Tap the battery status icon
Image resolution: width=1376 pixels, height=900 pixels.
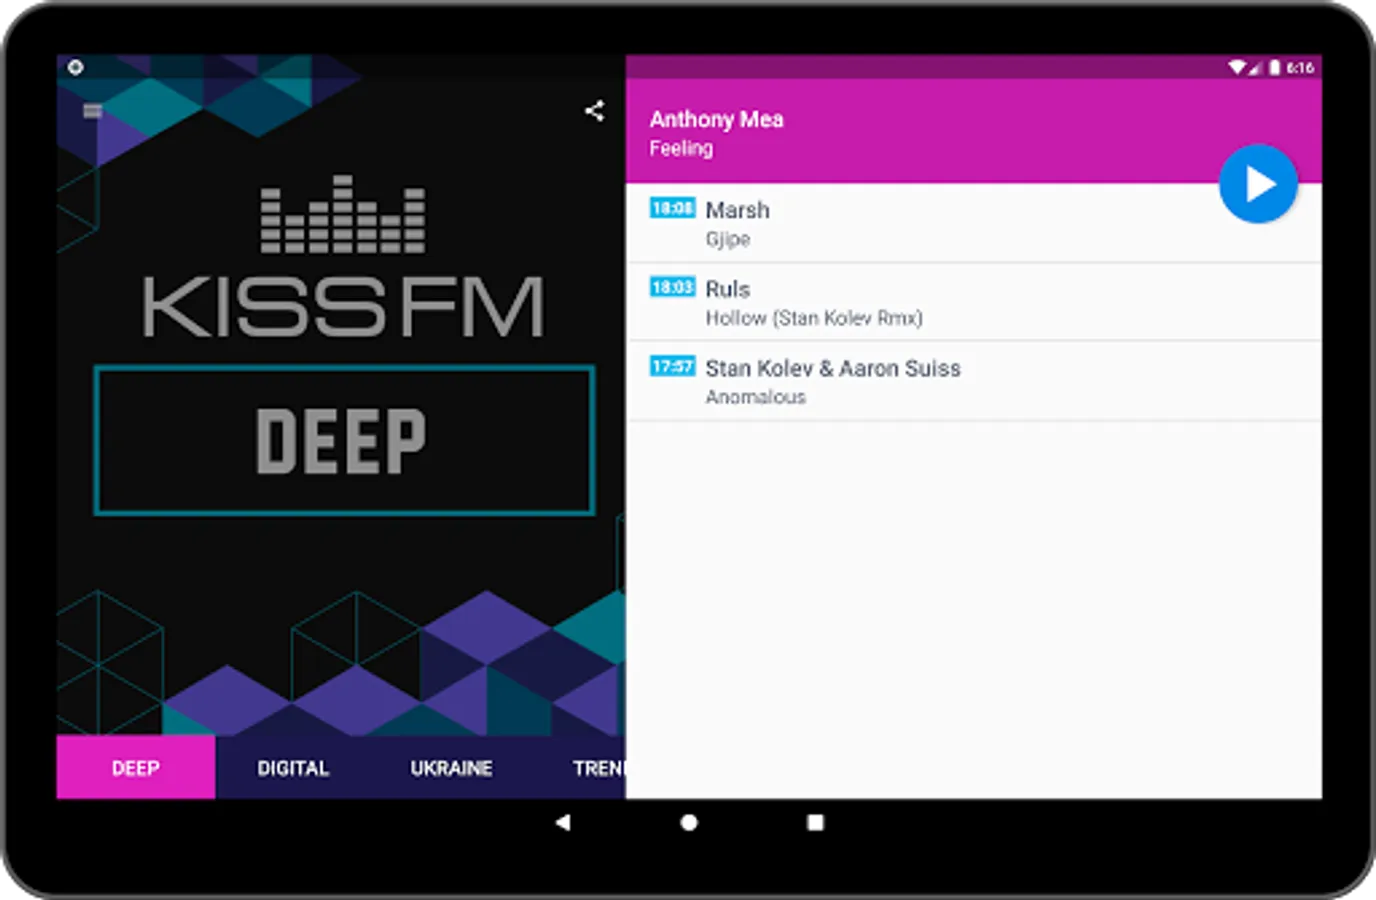point(1275,68)
